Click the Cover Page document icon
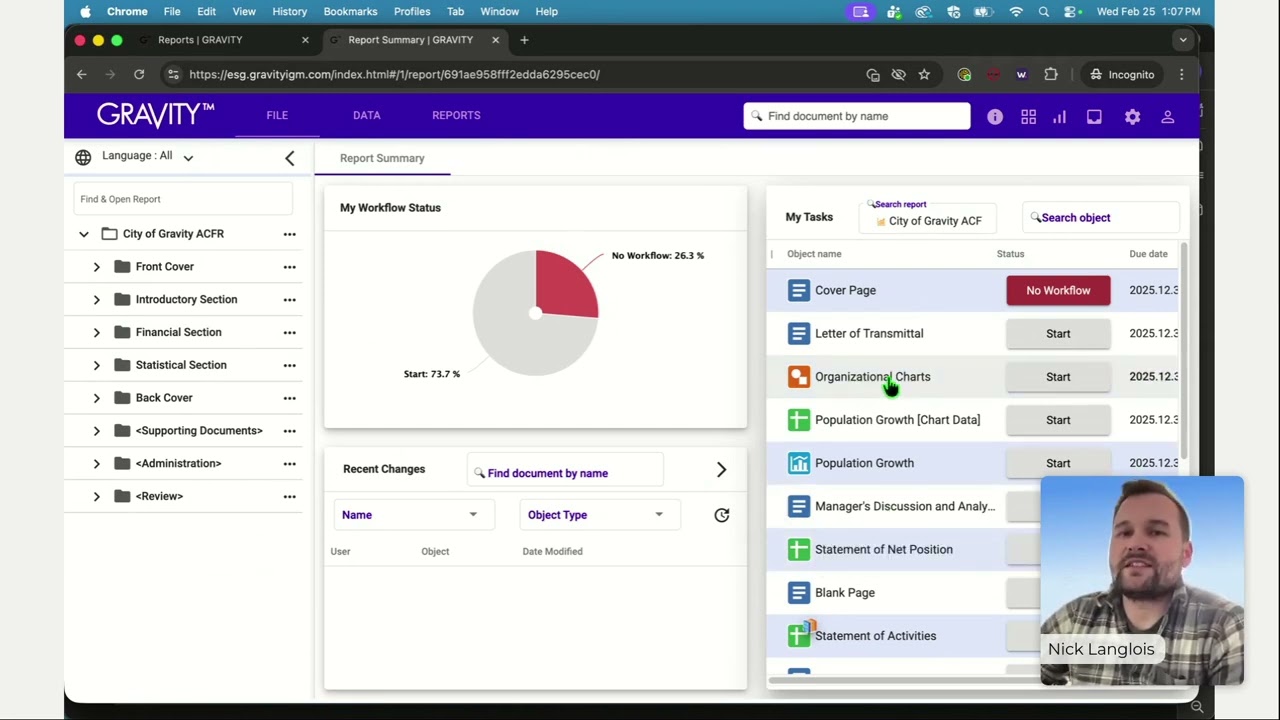 [798, 290]
